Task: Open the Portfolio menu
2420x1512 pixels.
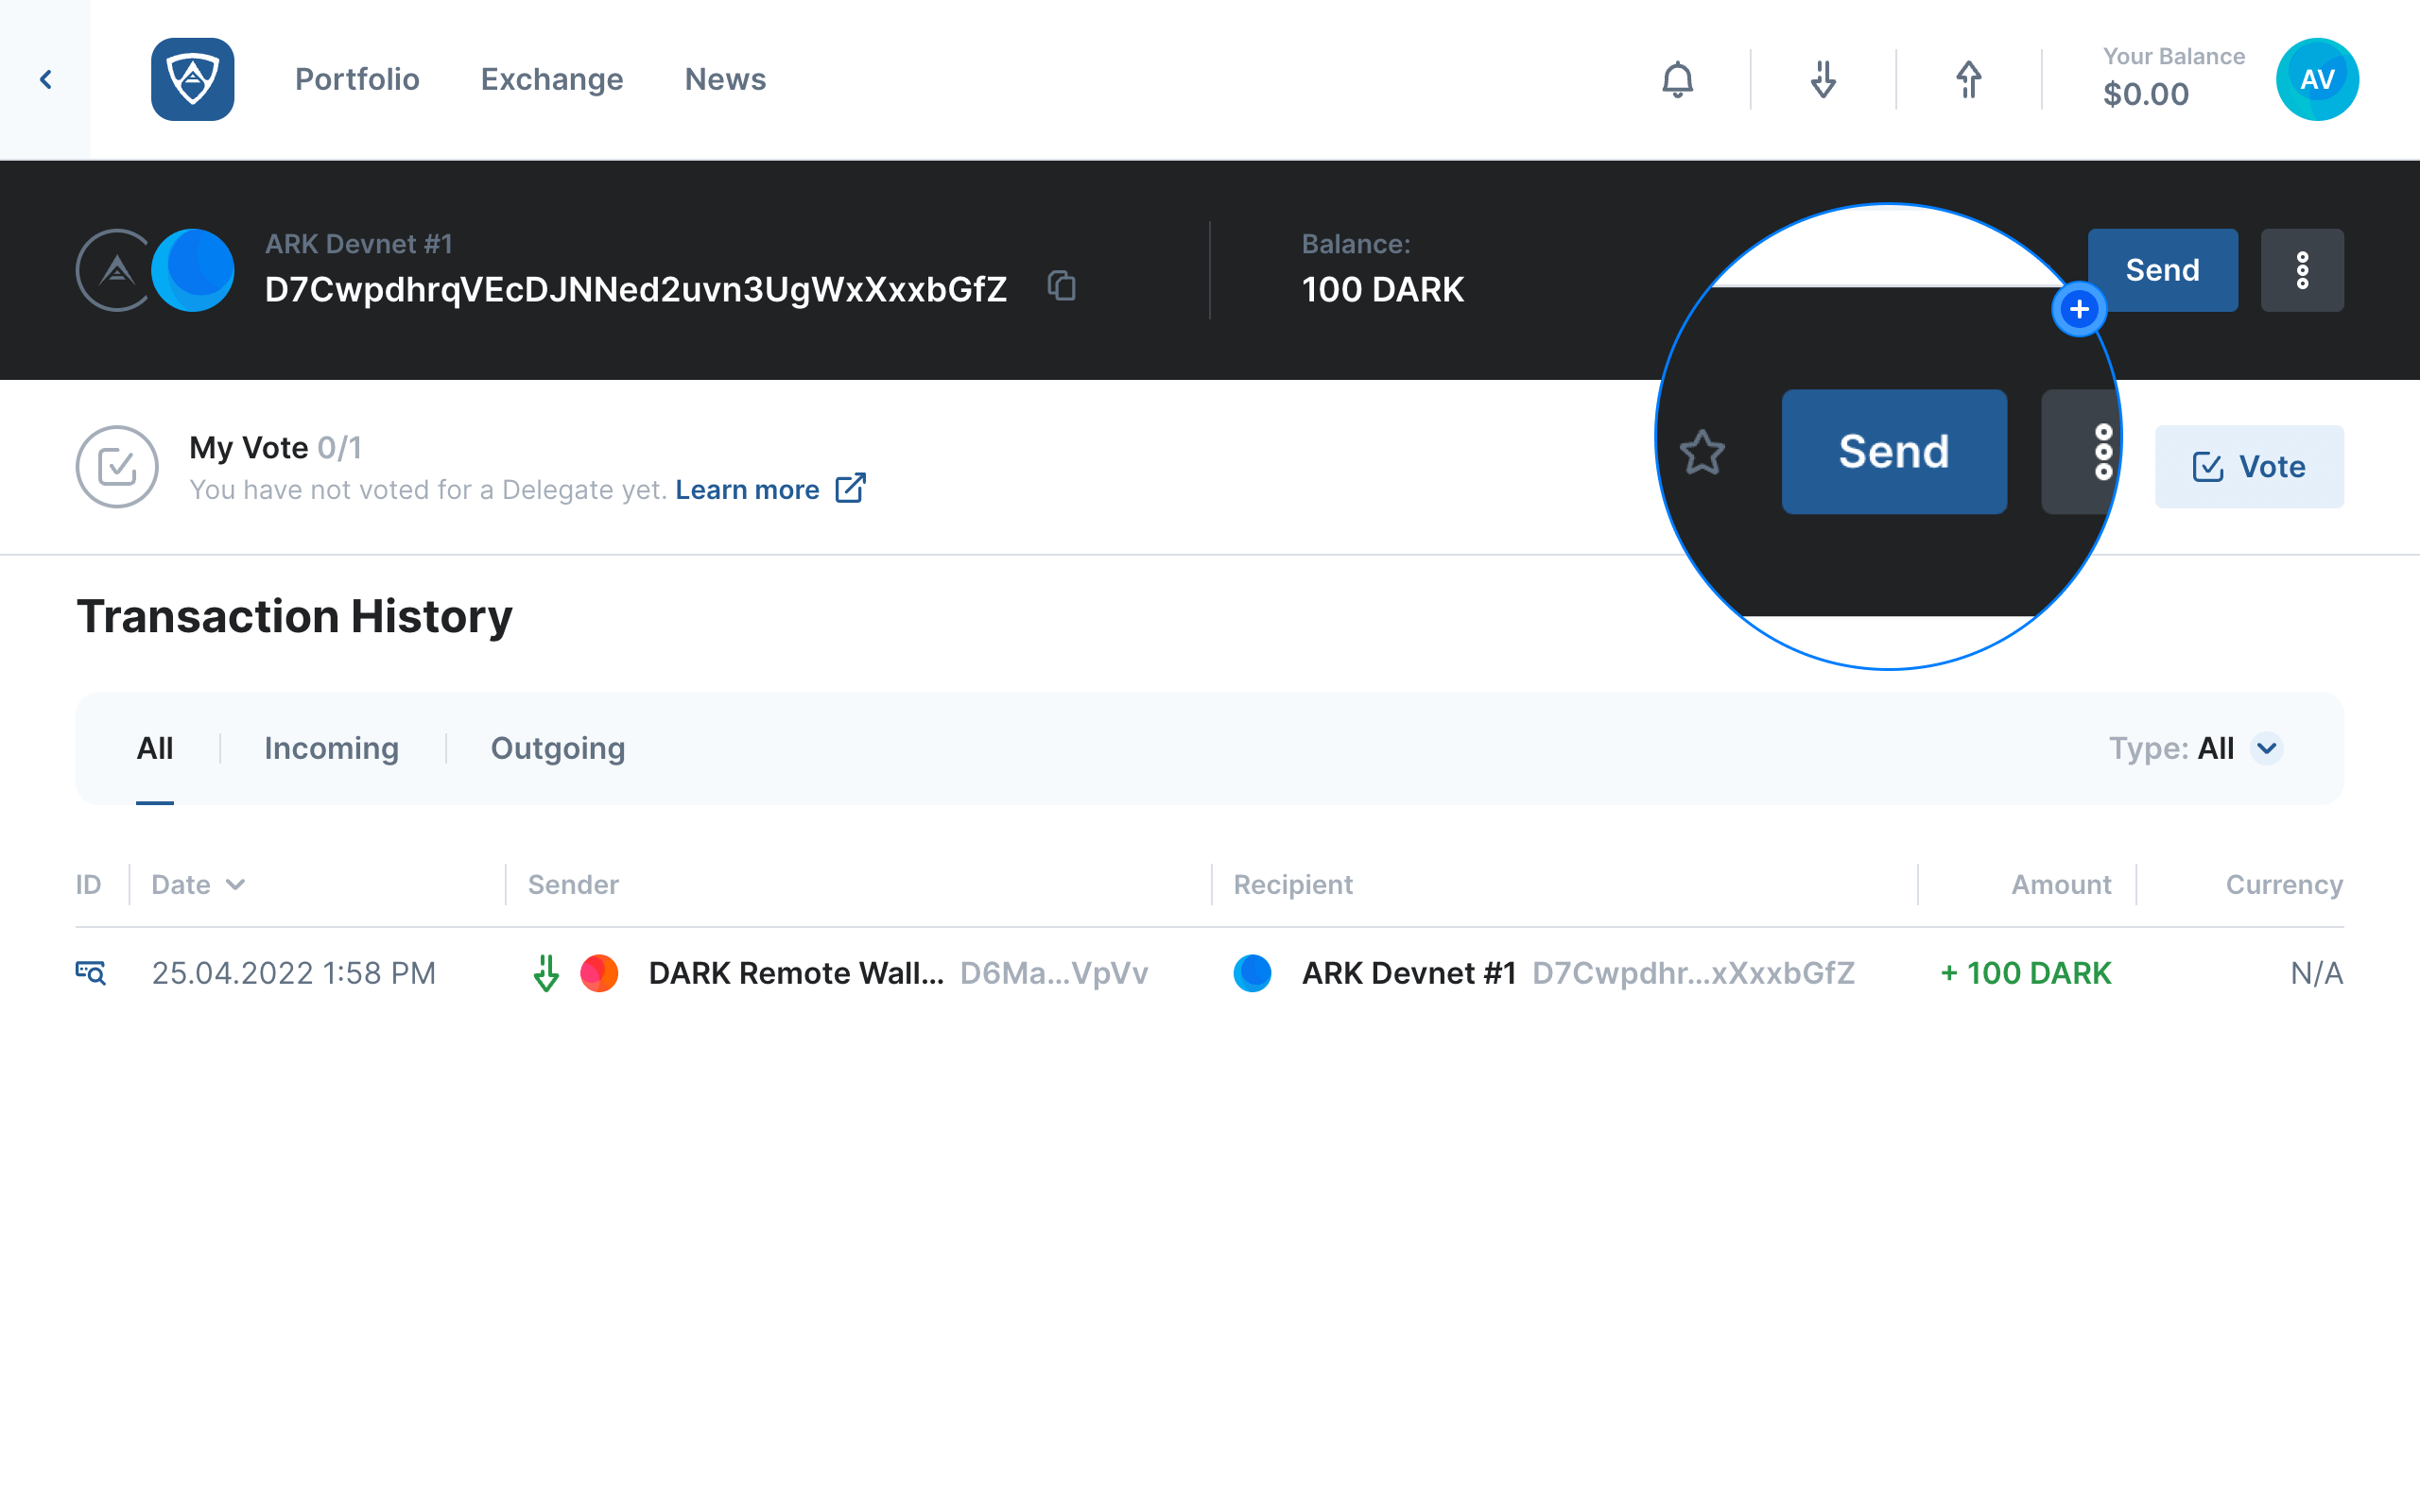Action: click(x=357, y=79)
